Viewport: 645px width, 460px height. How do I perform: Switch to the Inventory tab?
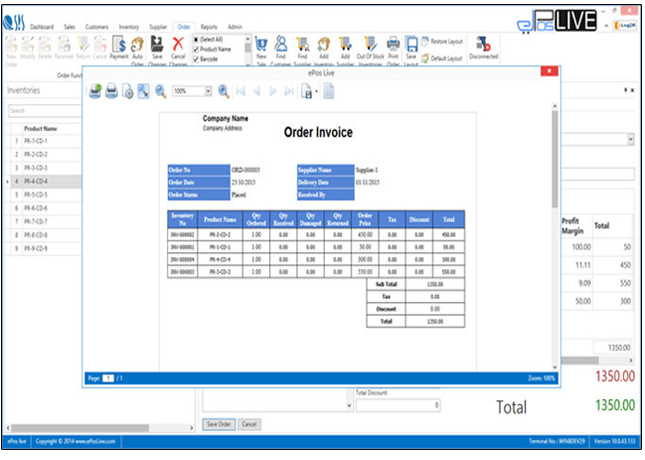pyautogui.click(x=128, y=27)
